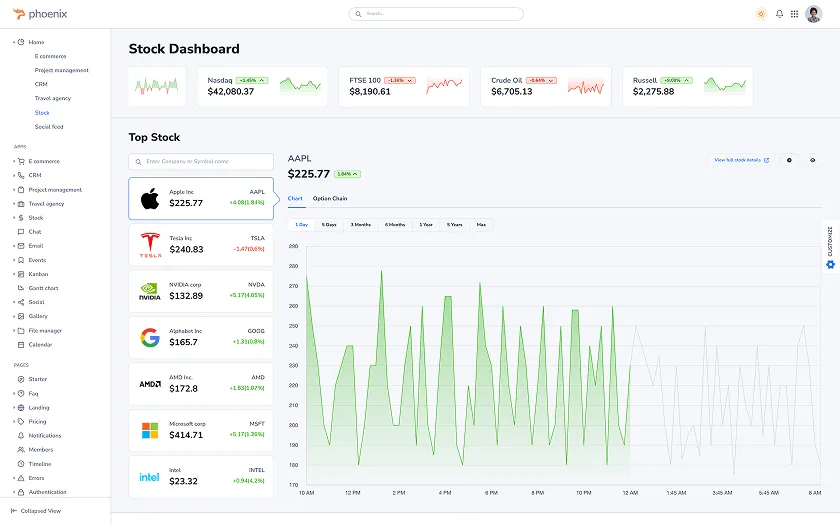Toggle the sun theme switcher icon

point(761,14)
